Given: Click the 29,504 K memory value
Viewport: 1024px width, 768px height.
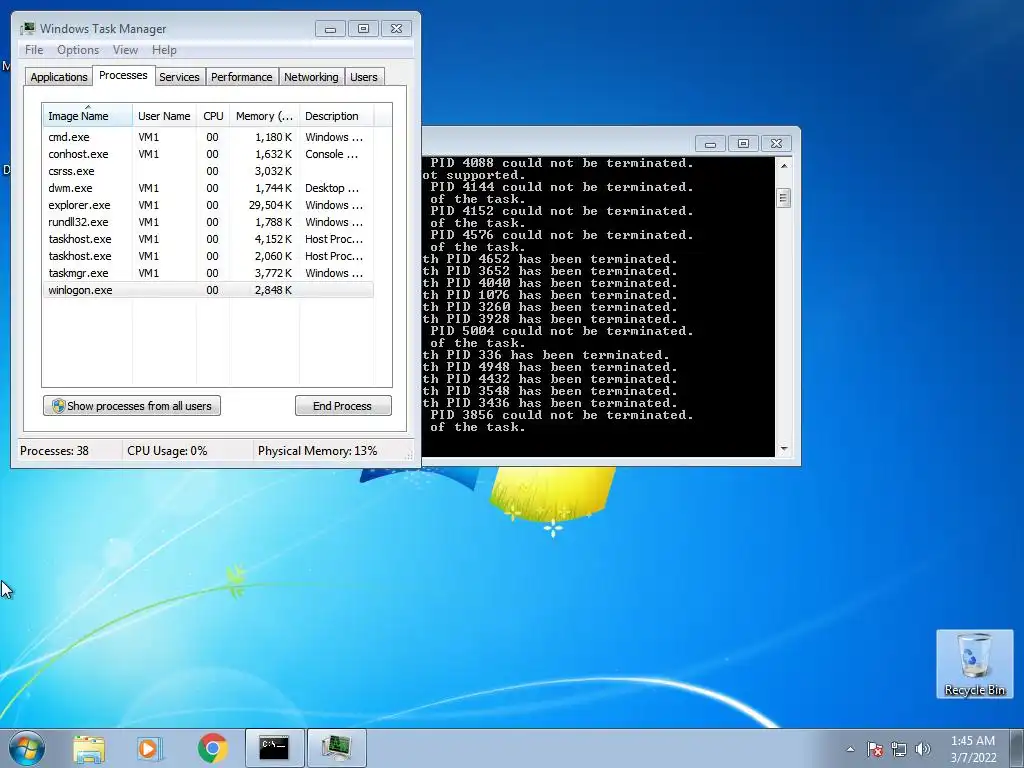Looking at the screenshot, I should click(270, 205).
